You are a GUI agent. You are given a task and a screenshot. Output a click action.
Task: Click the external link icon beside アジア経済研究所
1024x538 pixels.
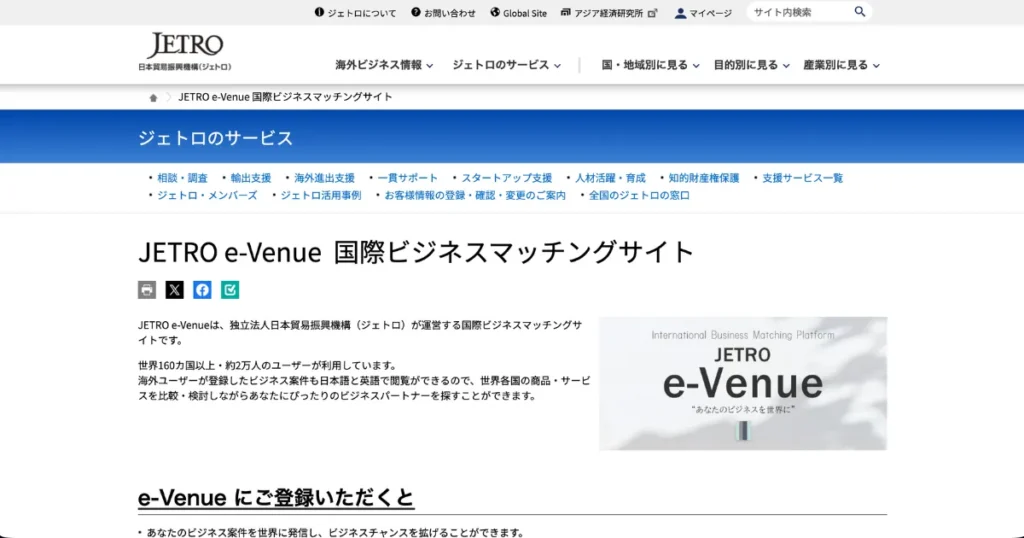(652, 13)
